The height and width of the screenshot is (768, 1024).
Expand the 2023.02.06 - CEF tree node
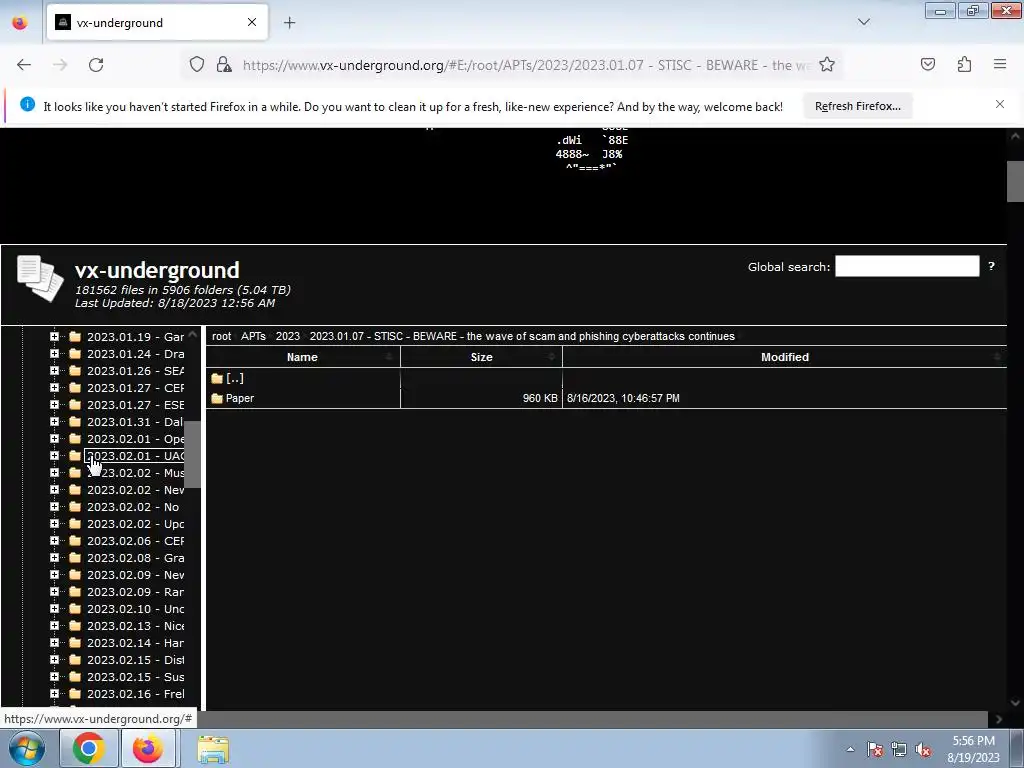pos(54,541)
